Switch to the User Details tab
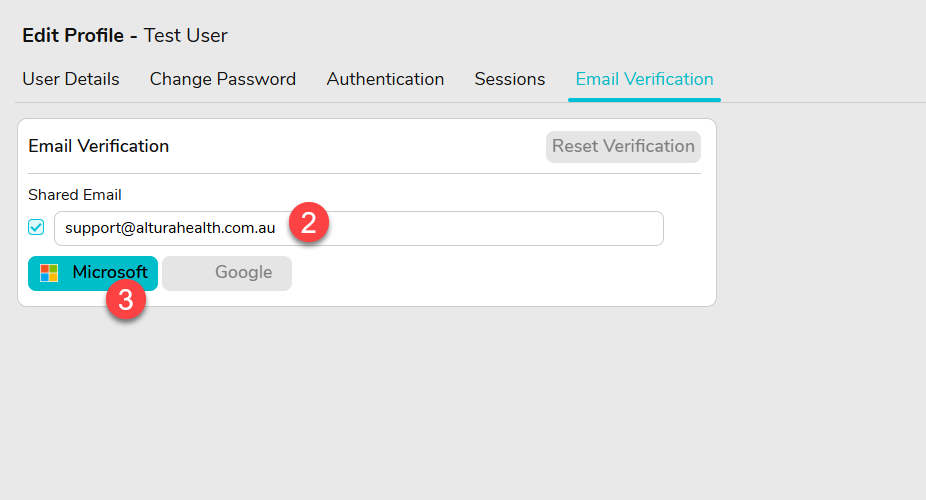This screenshot has width=926, height=500. tap(71, 79)
